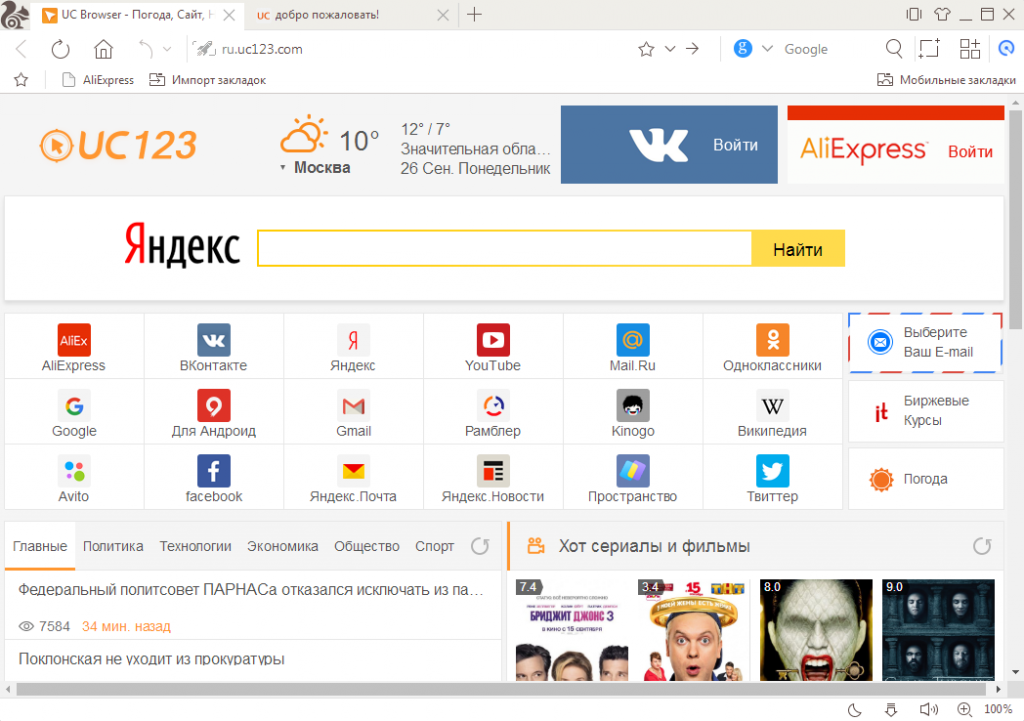The height and width of the screenshot is (721, 1024).
Task: Click Выберите Ваш E-mail widget
Action: (x=925, y=342)
